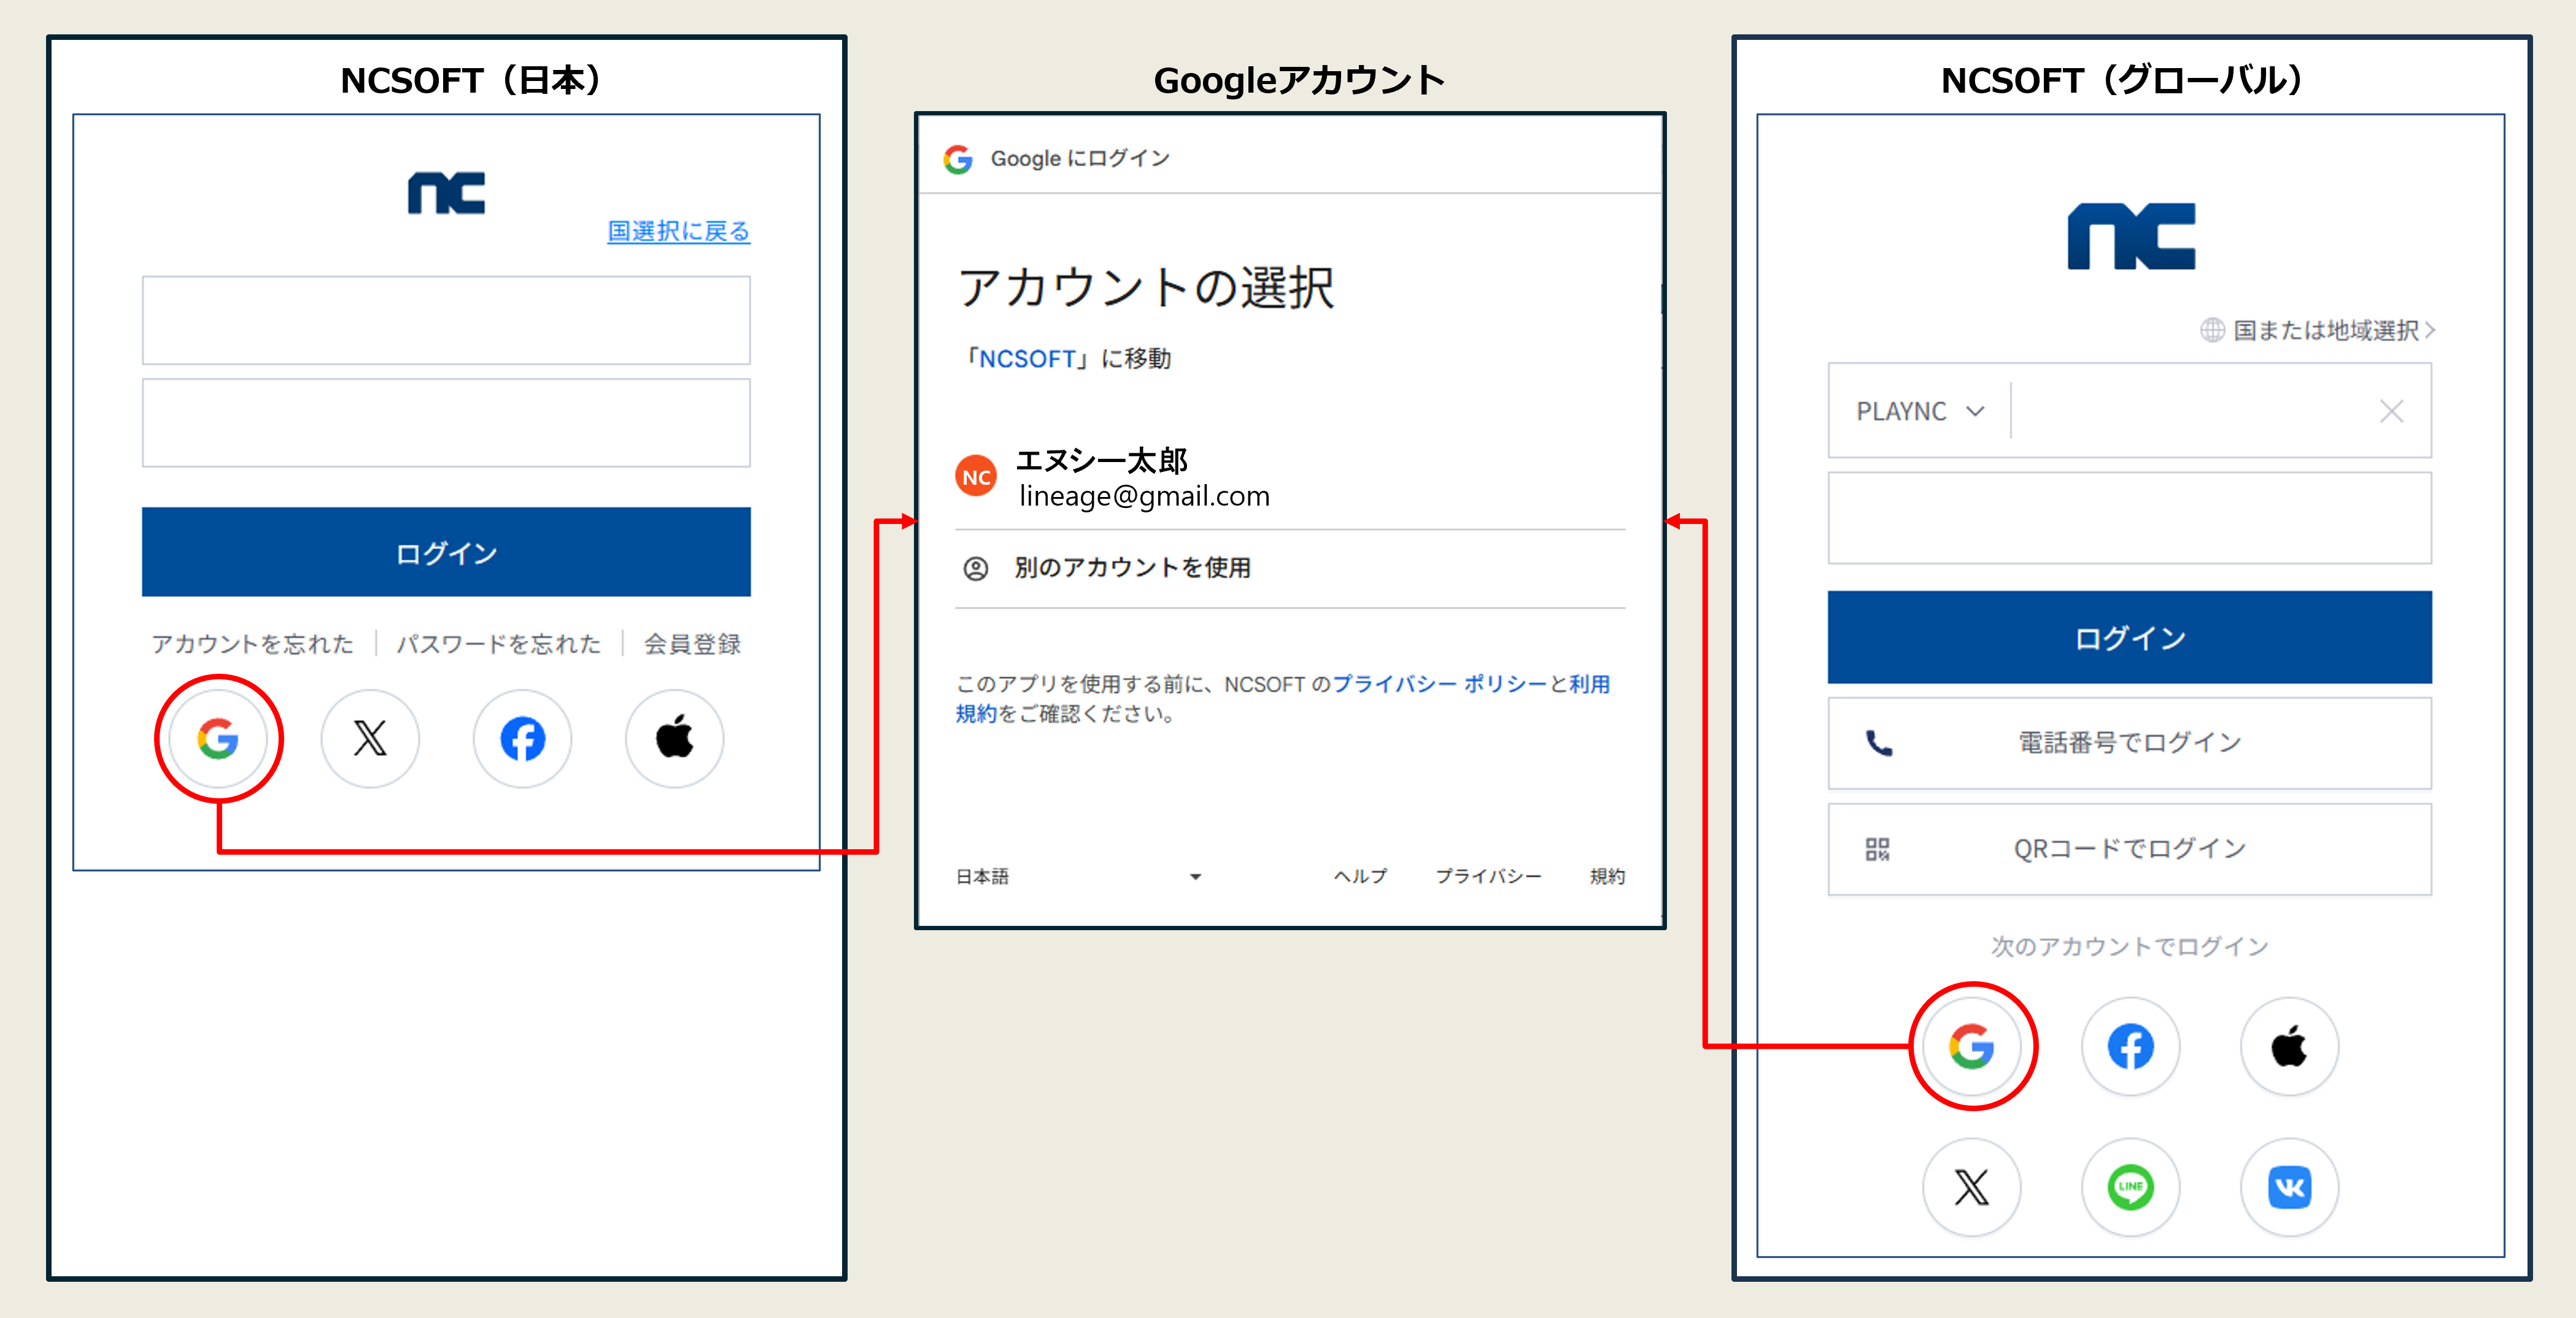This screenshot has width=2576, height=1318.
Task: Click QRコードでログイン button
Action: (2129, 849)
